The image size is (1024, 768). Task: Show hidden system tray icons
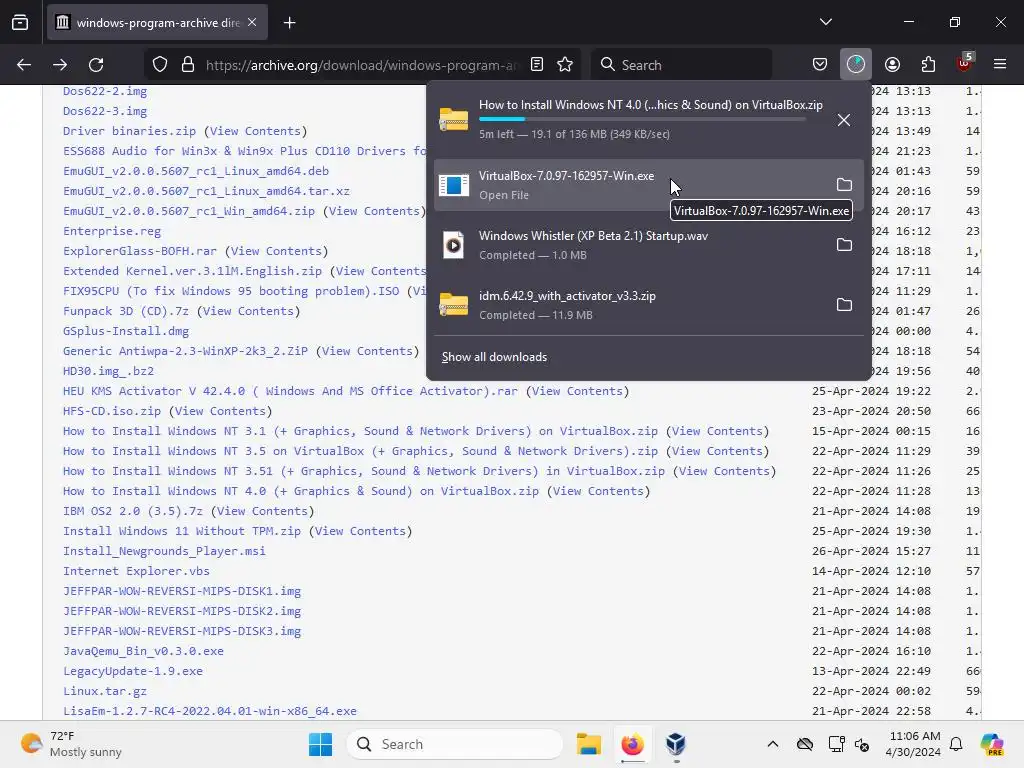[x=773, y=744]
